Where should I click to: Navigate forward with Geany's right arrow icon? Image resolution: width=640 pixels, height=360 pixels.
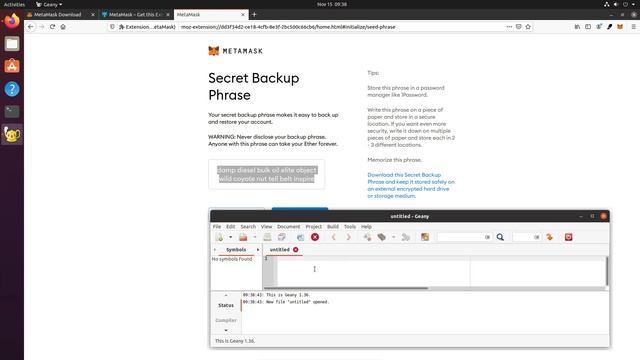[x=348, y=237]
